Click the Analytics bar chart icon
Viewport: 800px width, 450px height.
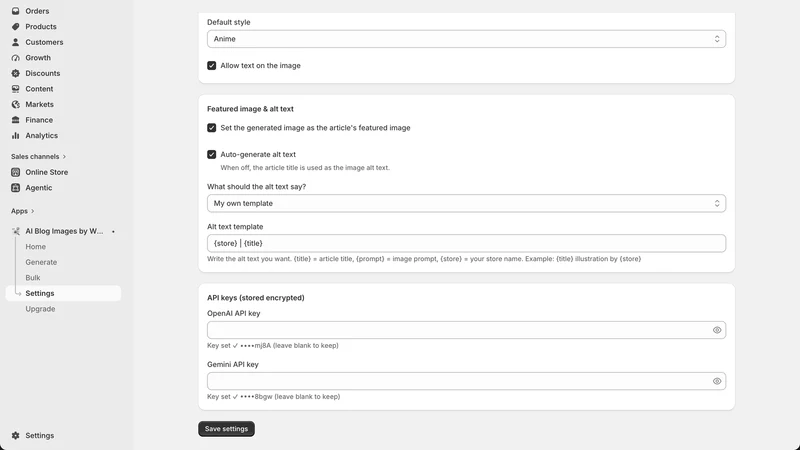coord(15,136)
